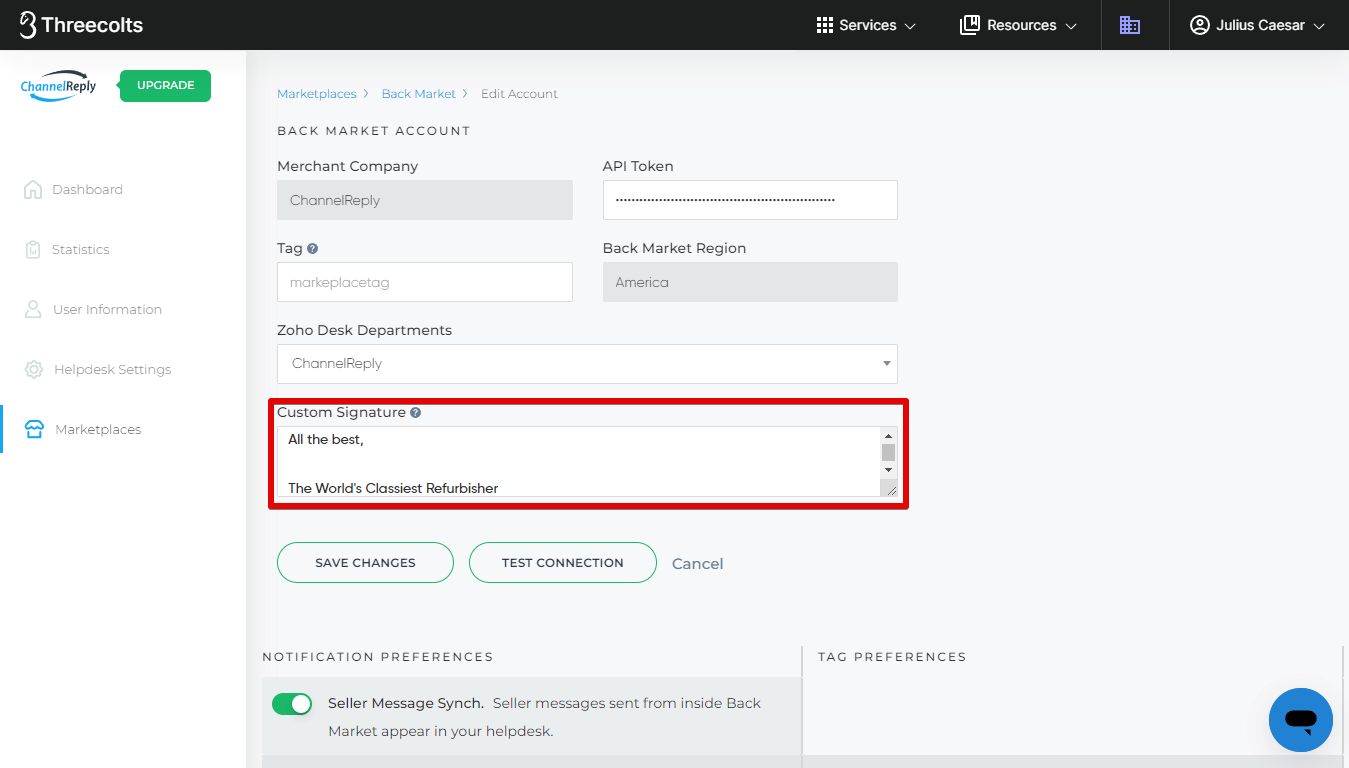Viewport: 1349px width, 768px height.
Task: Open the blue chat widget
Action: 1300,720
